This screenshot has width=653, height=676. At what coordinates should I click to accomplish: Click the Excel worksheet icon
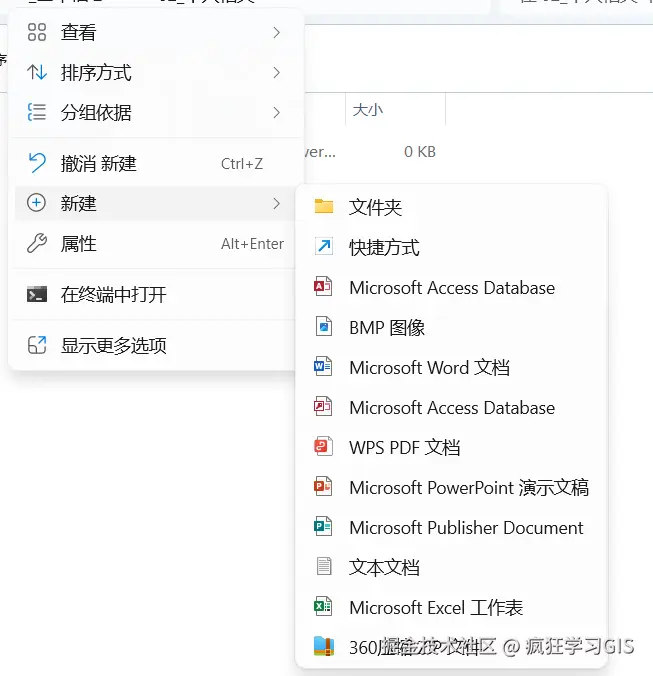[x=323, y=607]
